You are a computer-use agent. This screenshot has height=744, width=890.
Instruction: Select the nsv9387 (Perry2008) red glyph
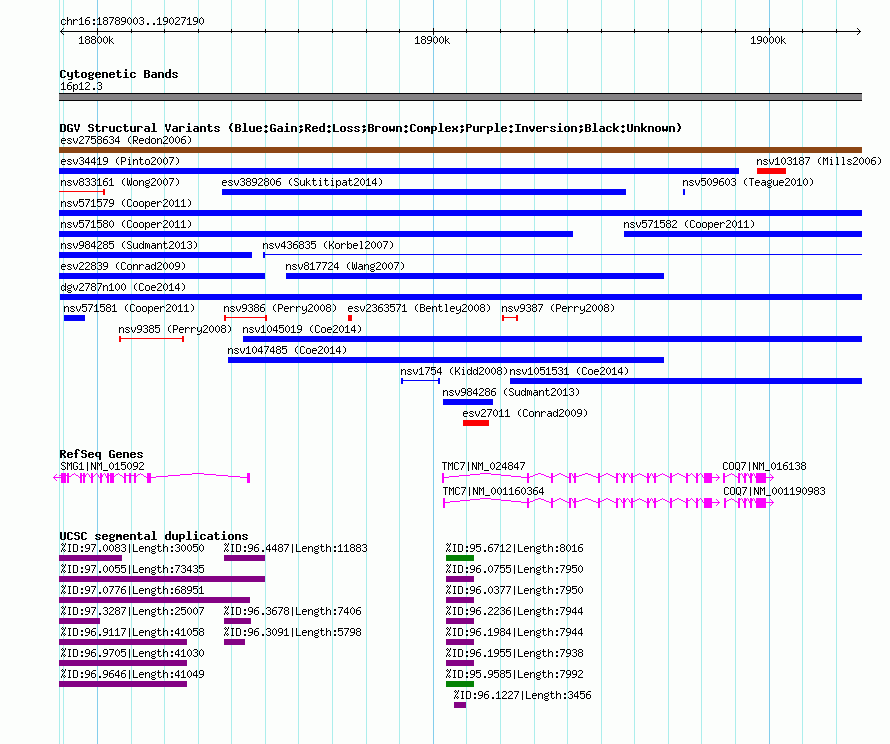tap(510, 318)
